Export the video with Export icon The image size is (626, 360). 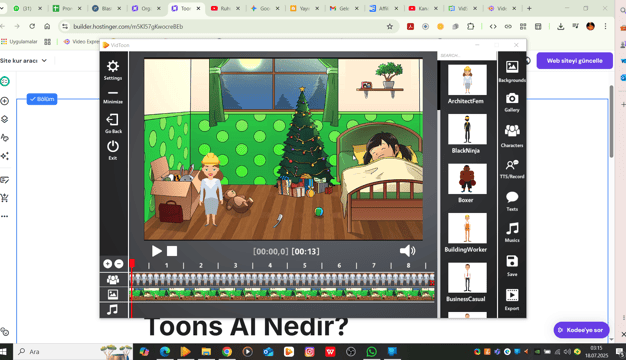[x=512, y=299]
